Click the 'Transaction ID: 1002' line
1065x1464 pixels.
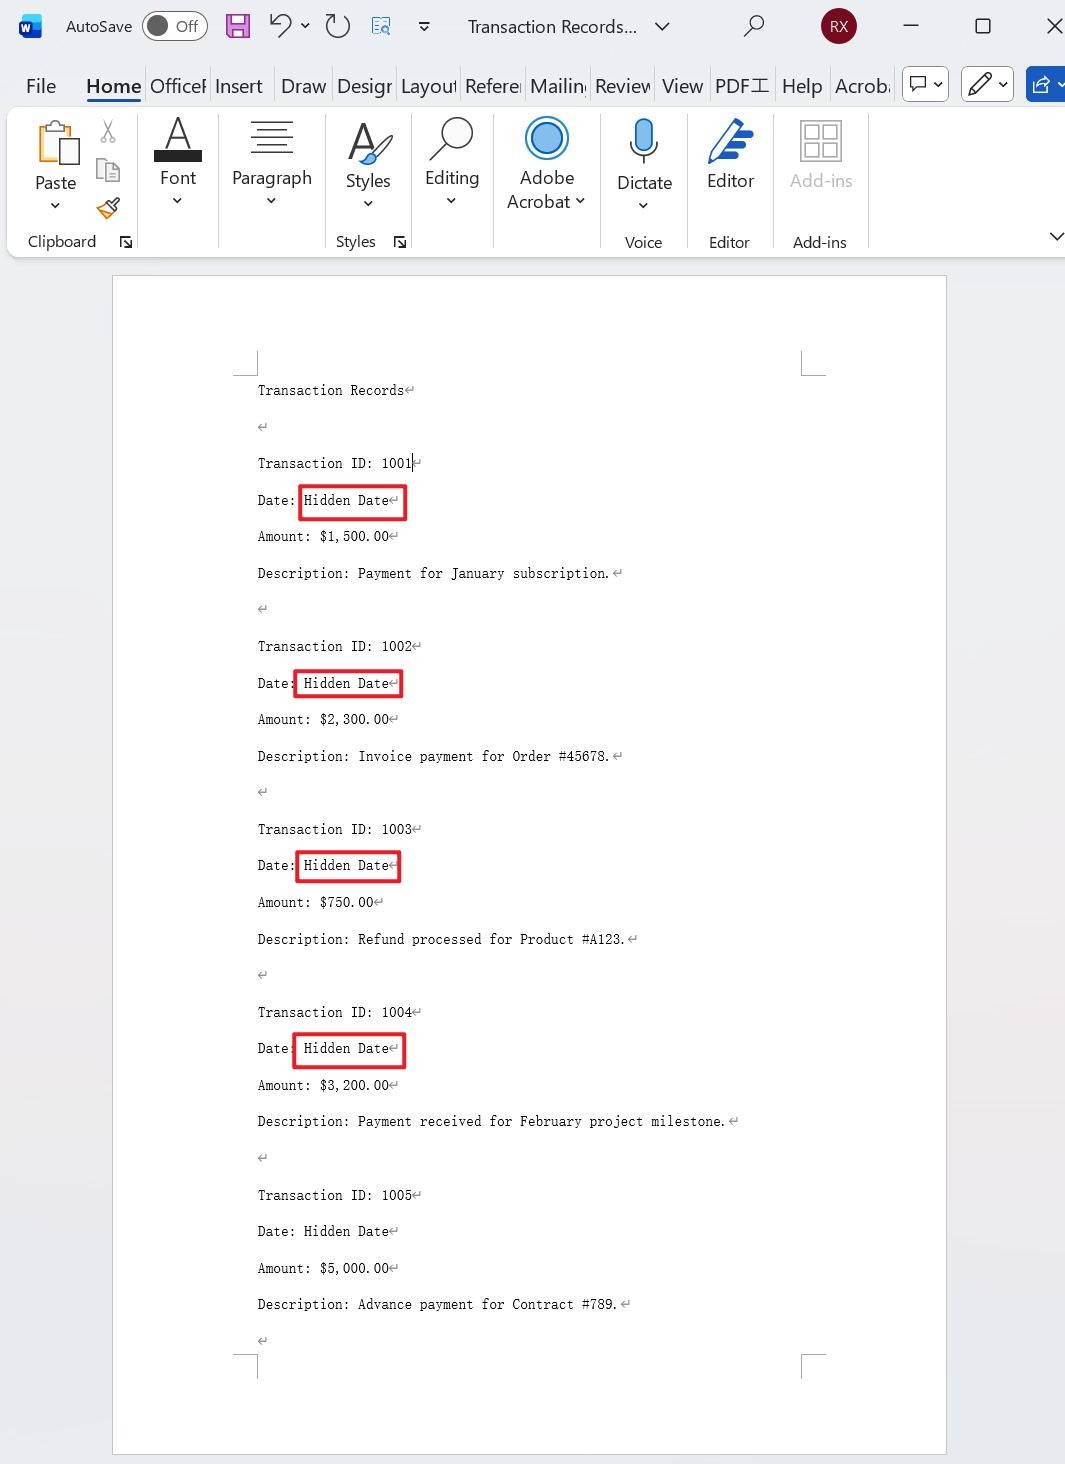(335, 646)
